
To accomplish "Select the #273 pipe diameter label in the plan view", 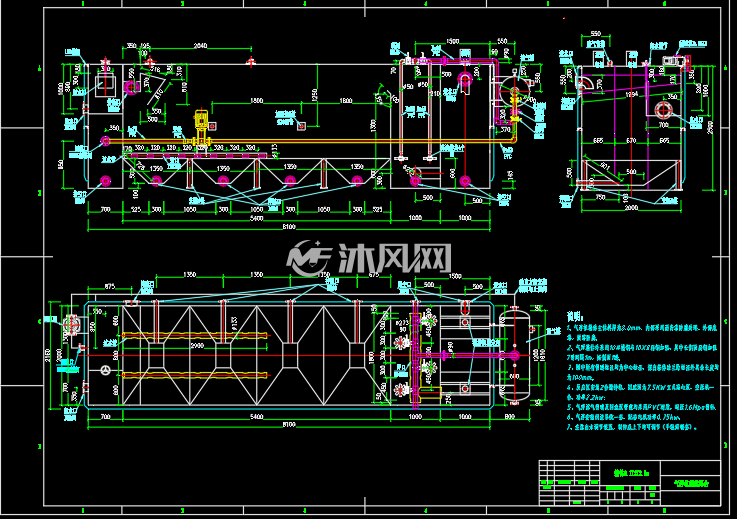I will (402, 323).
